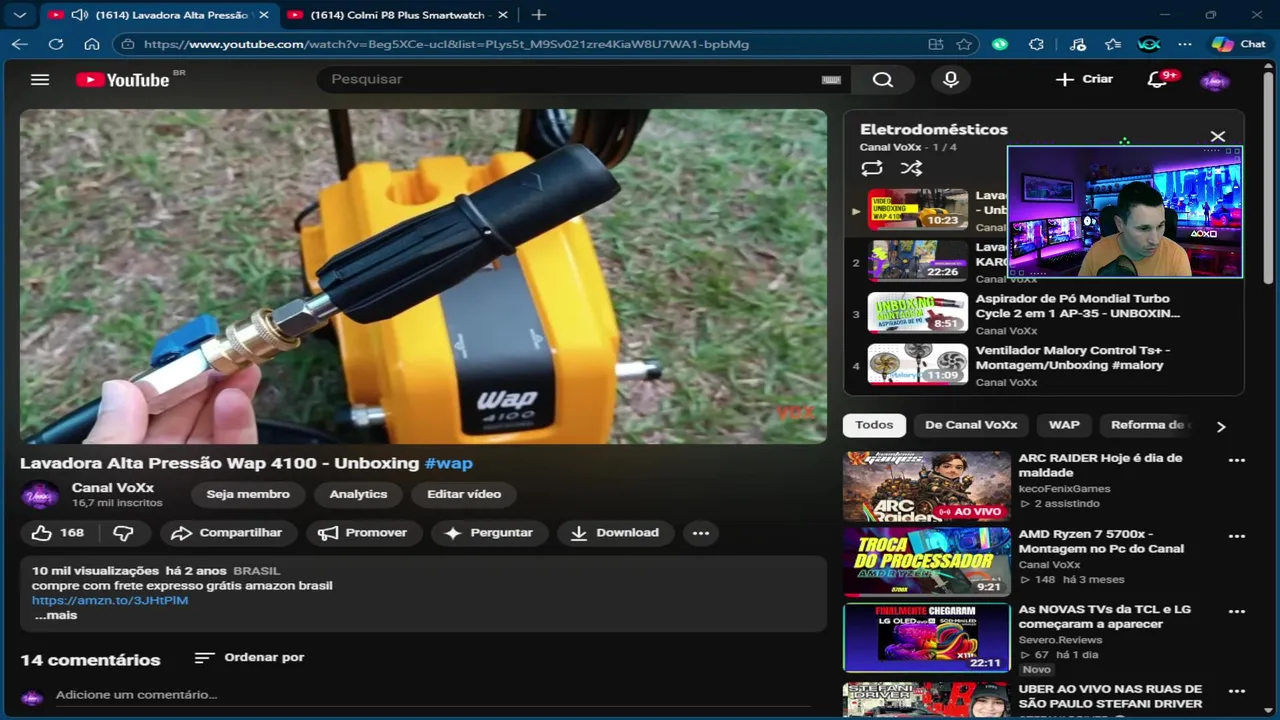Select the Todos filter chip
1280x720 pixels.
pyautogui.click(x=874, y=425)
